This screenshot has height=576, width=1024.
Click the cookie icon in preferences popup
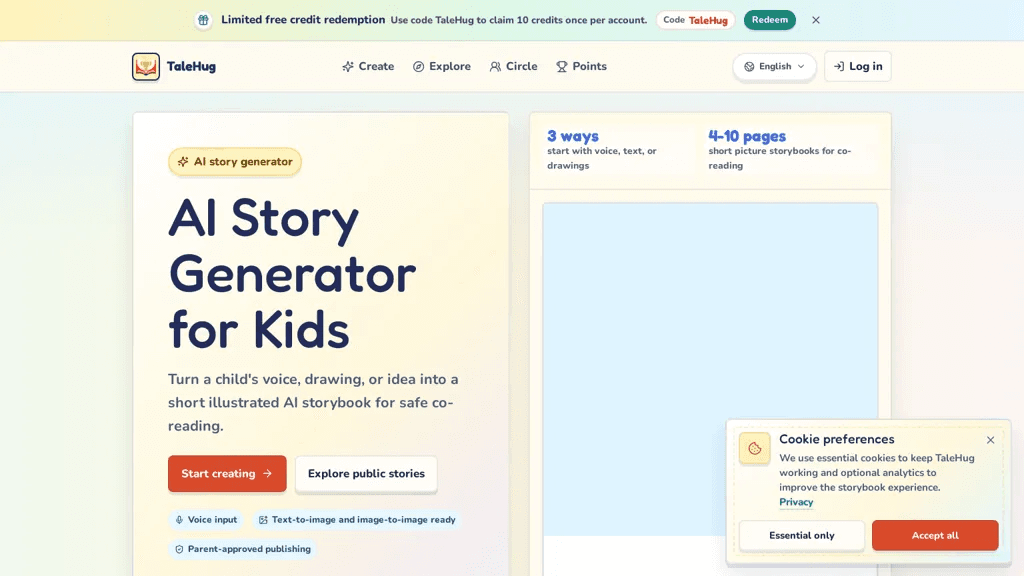click(x=754, y=449)
